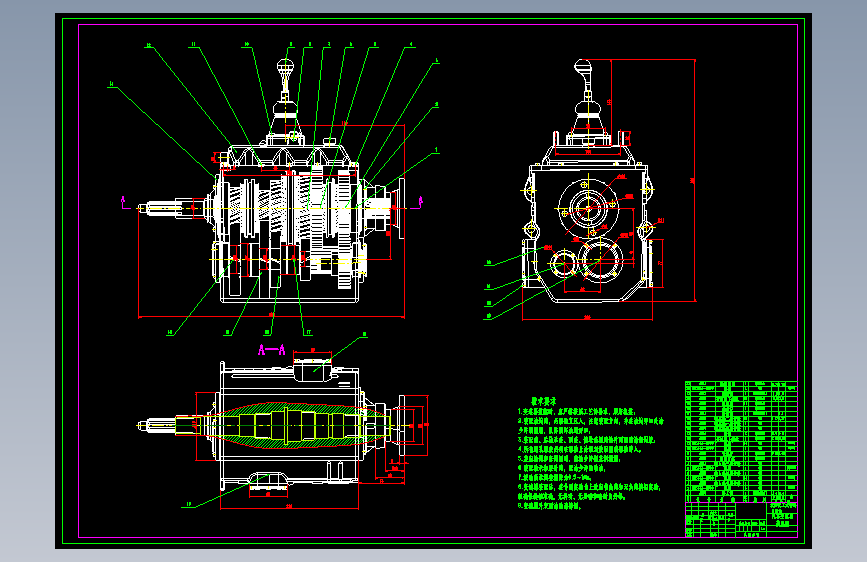This screenshot has height=562, width=867.
Task: Click the input shaft end in the main view
Action: pos(143,209)
